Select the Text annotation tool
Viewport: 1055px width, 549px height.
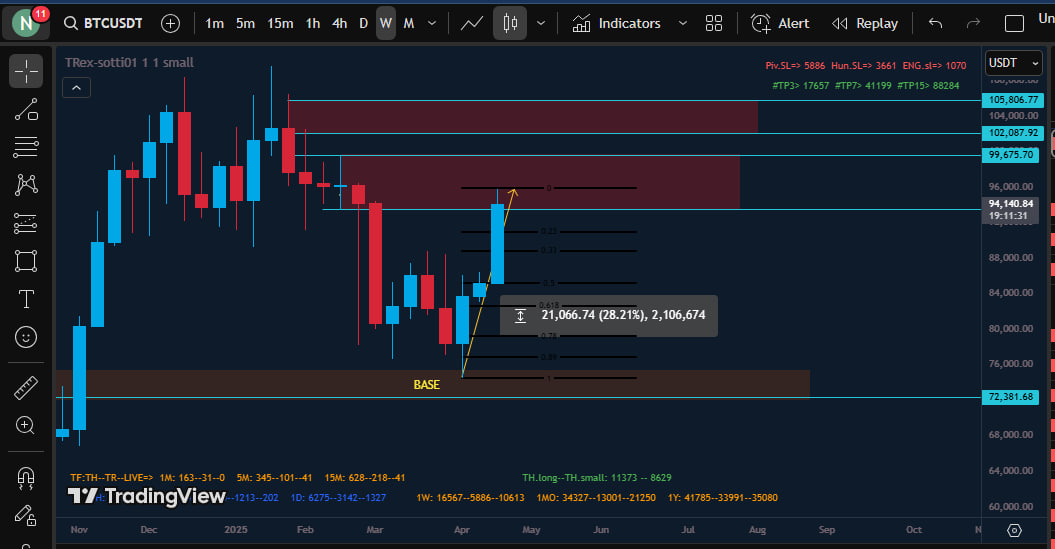click(26, 299)
